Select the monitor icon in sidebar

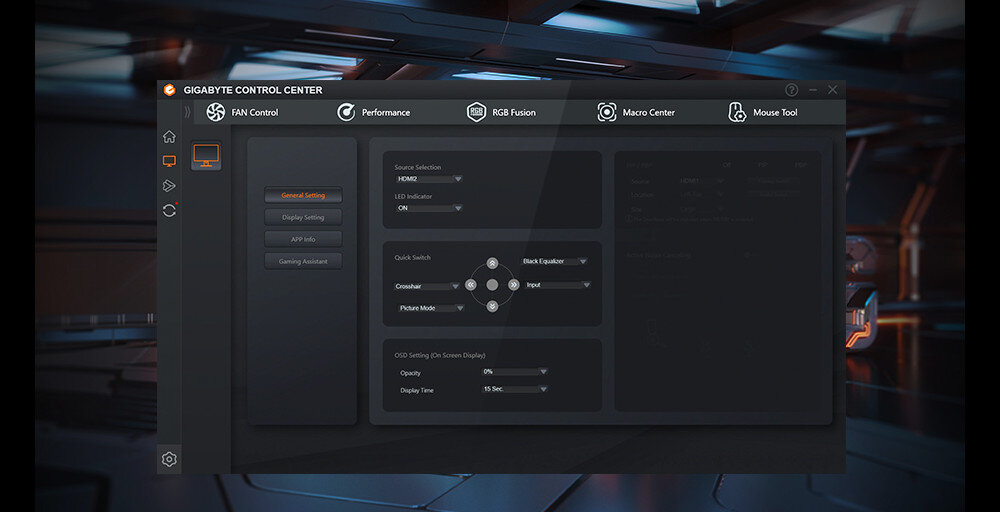(169, 161)
